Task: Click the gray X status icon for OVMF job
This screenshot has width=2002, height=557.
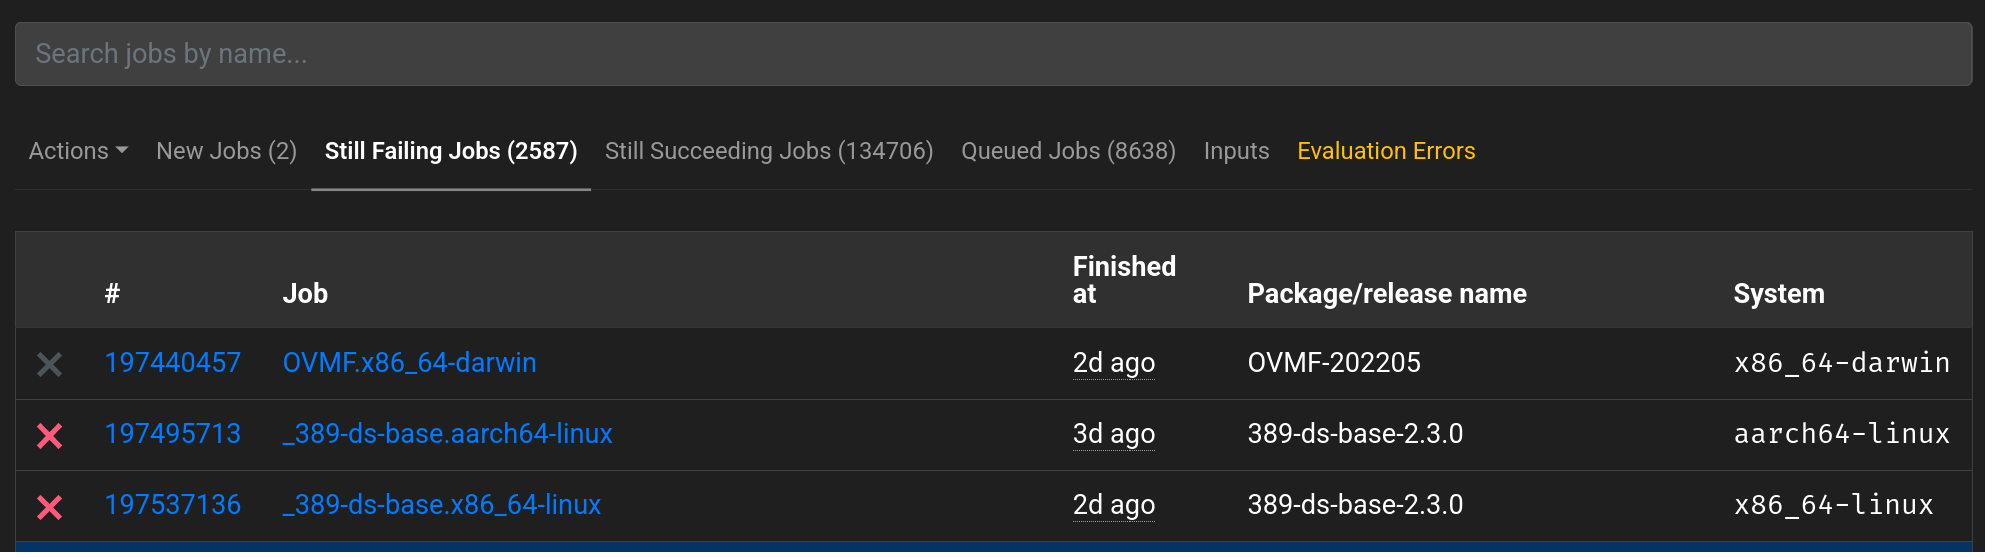Action: tap(49, 364)
